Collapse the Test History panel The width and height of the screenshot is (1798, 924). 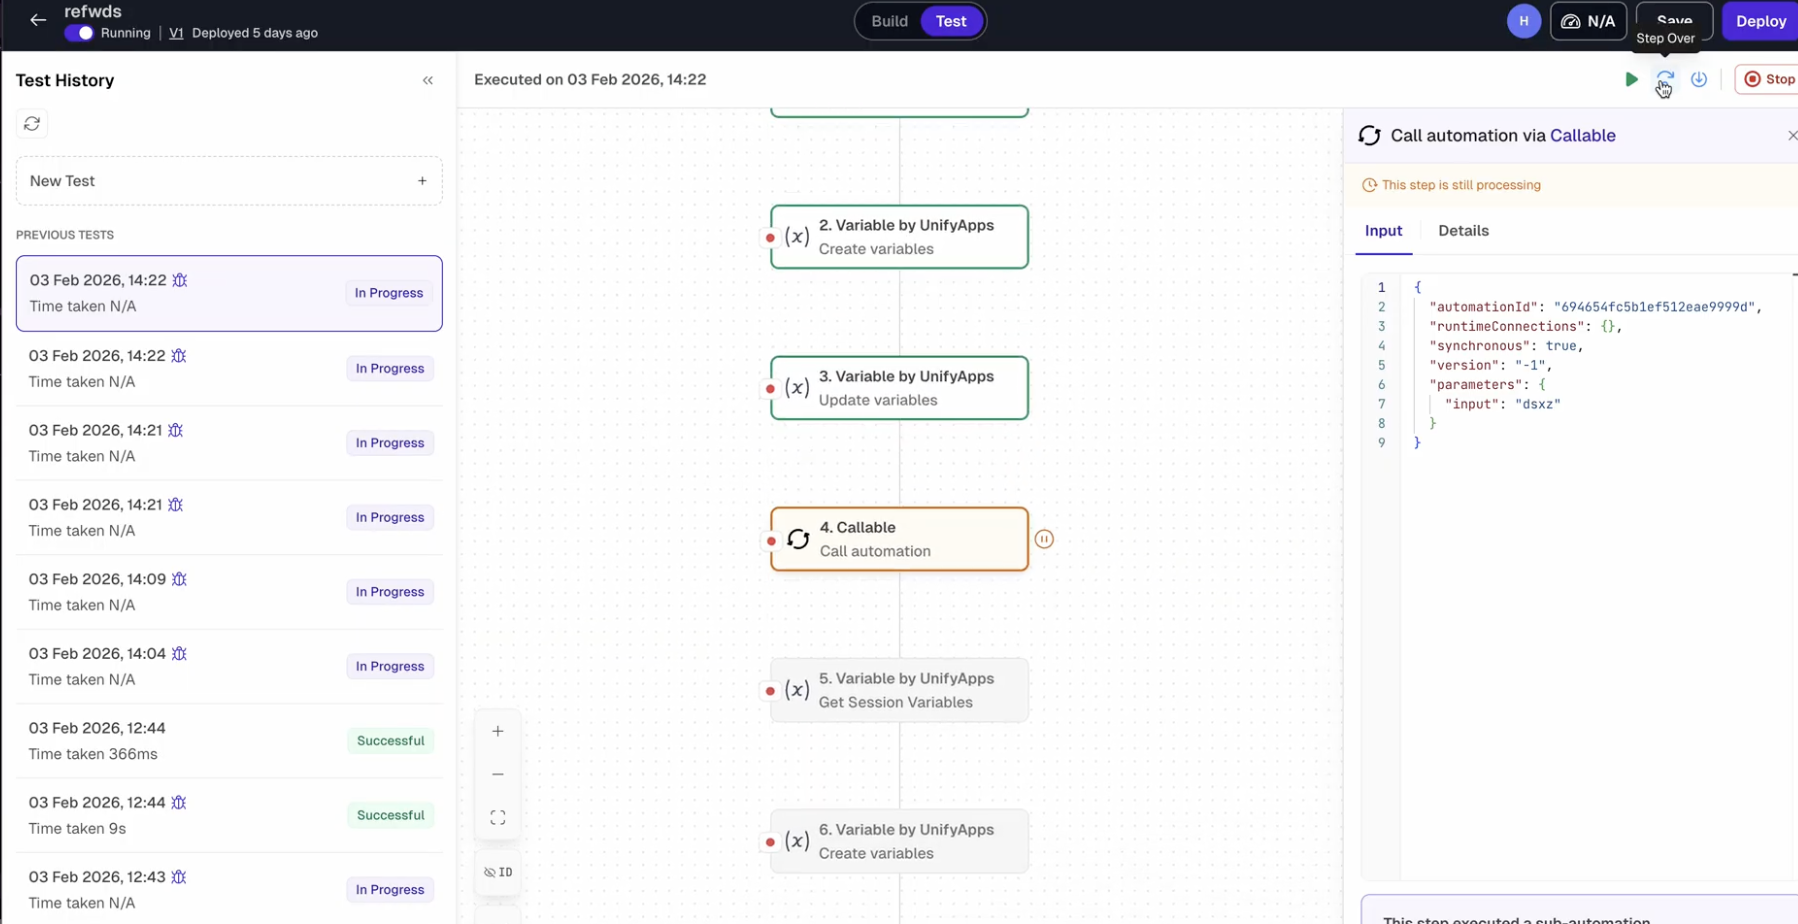point(428,80)
